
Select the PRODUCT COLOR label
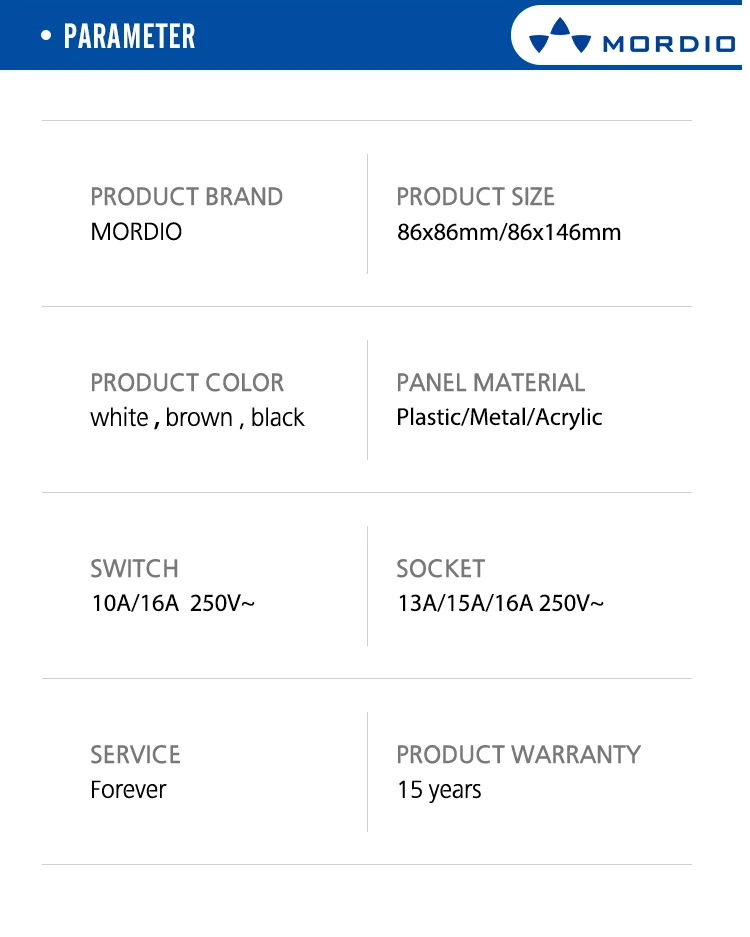tap(187, 383)
